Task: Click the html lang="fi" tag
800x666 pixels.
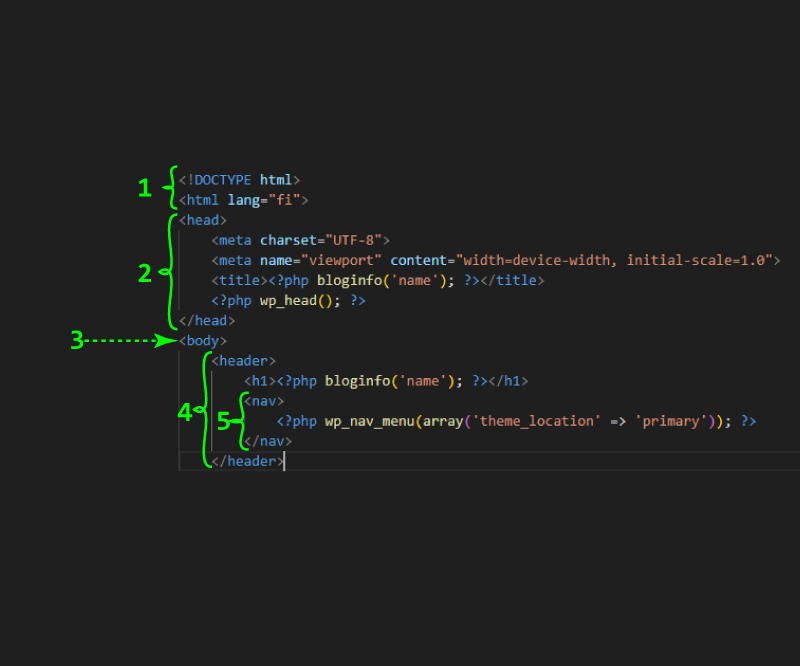Action: [243, 200]
